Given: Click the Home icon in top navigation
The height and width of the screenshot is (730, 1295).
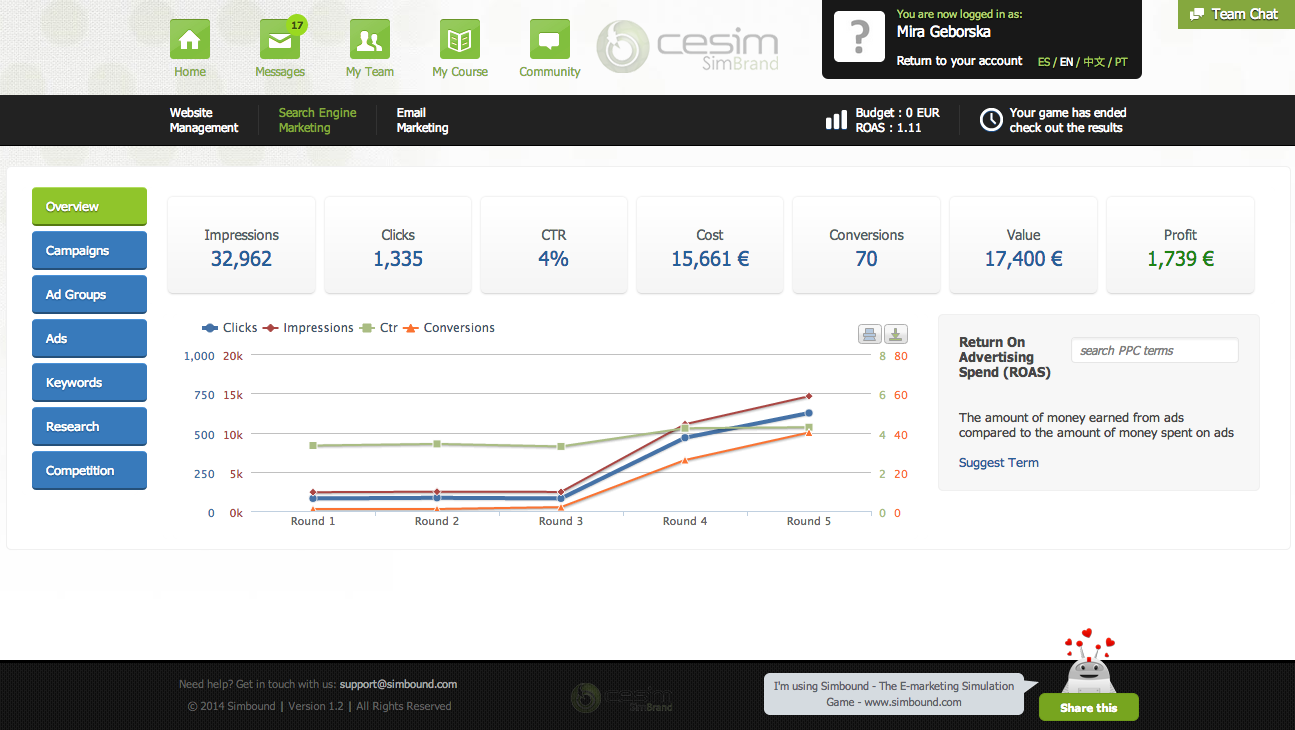Looking at the screenshot, I should tap(189, 40).
